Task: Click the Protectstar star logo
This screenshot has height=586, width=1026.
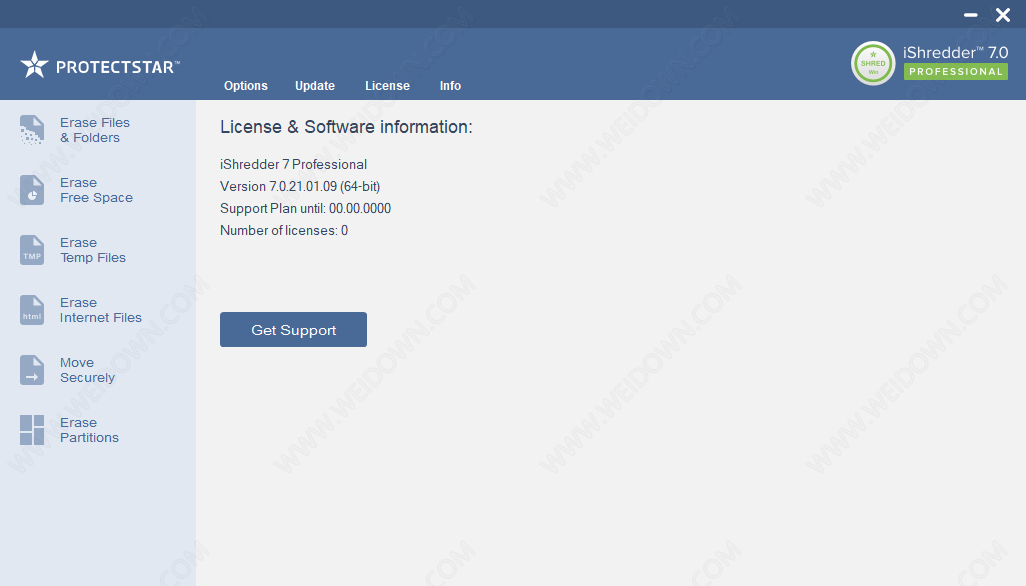Action: [34, 66]
